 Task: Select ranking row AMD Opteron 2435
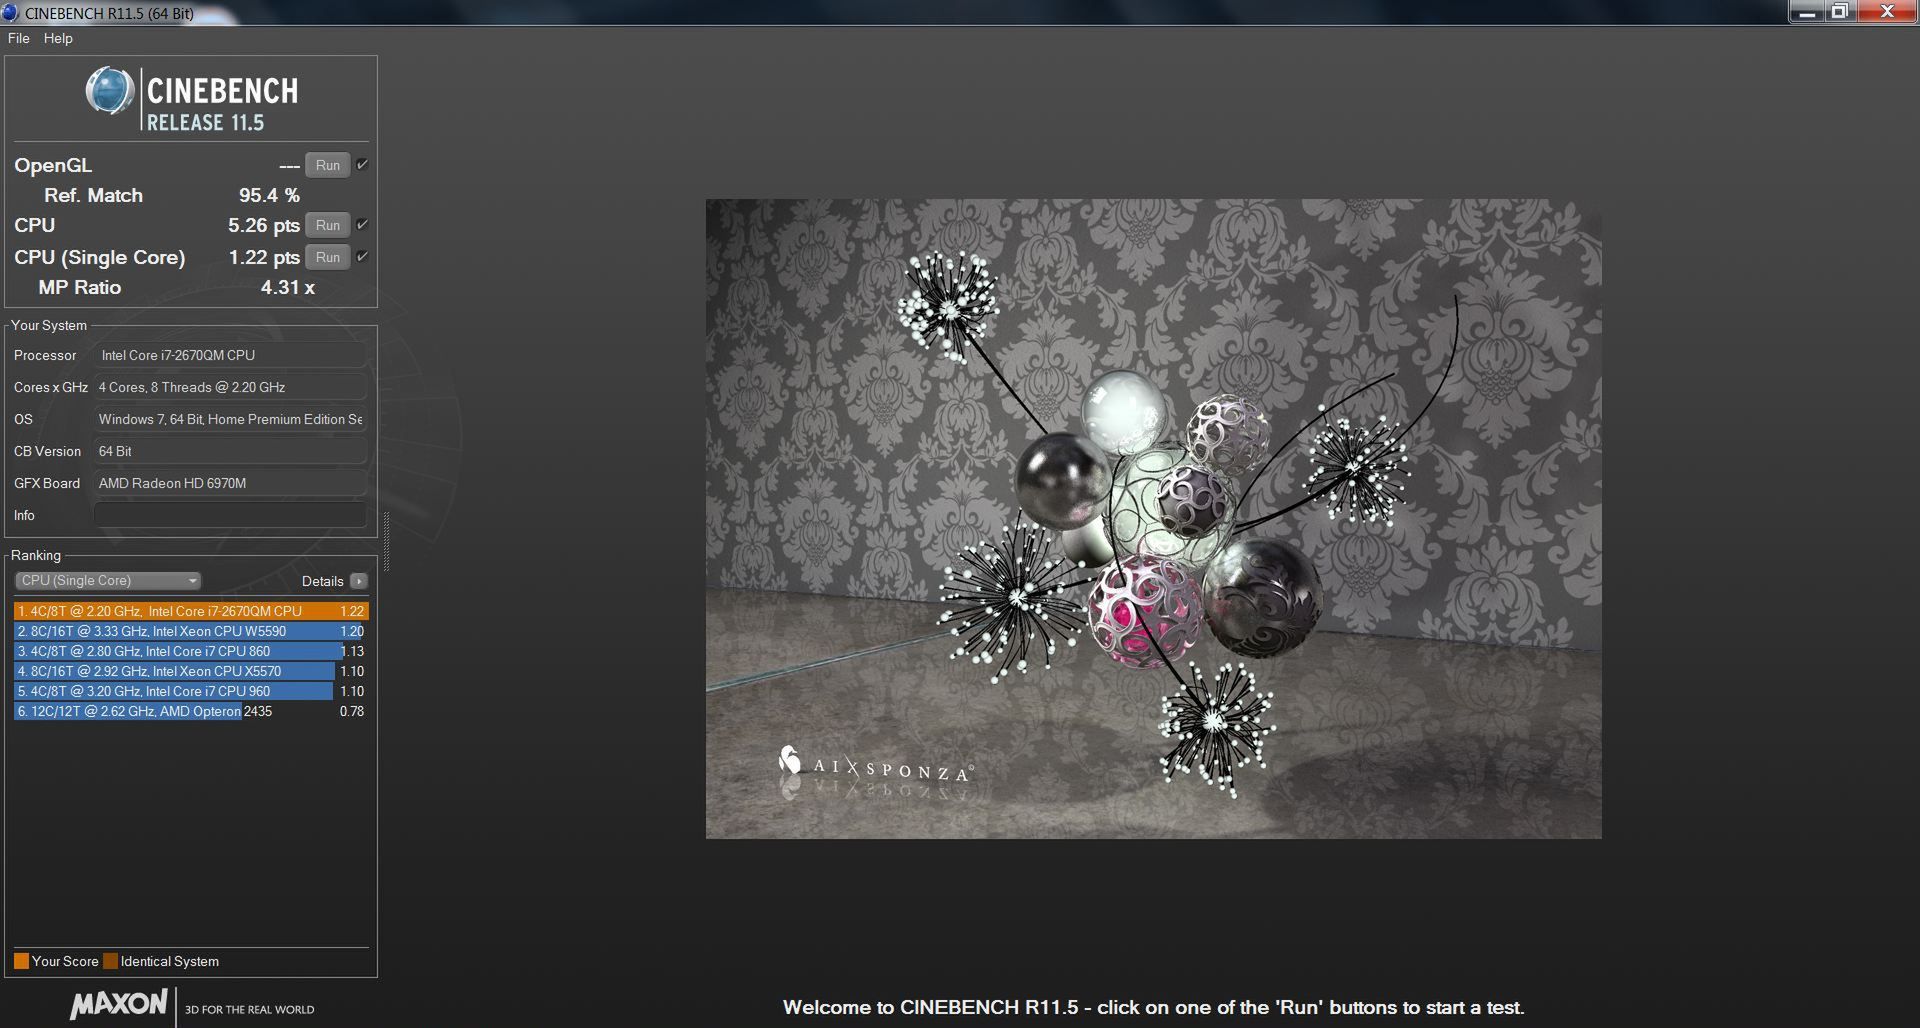[x=191, y=711]
